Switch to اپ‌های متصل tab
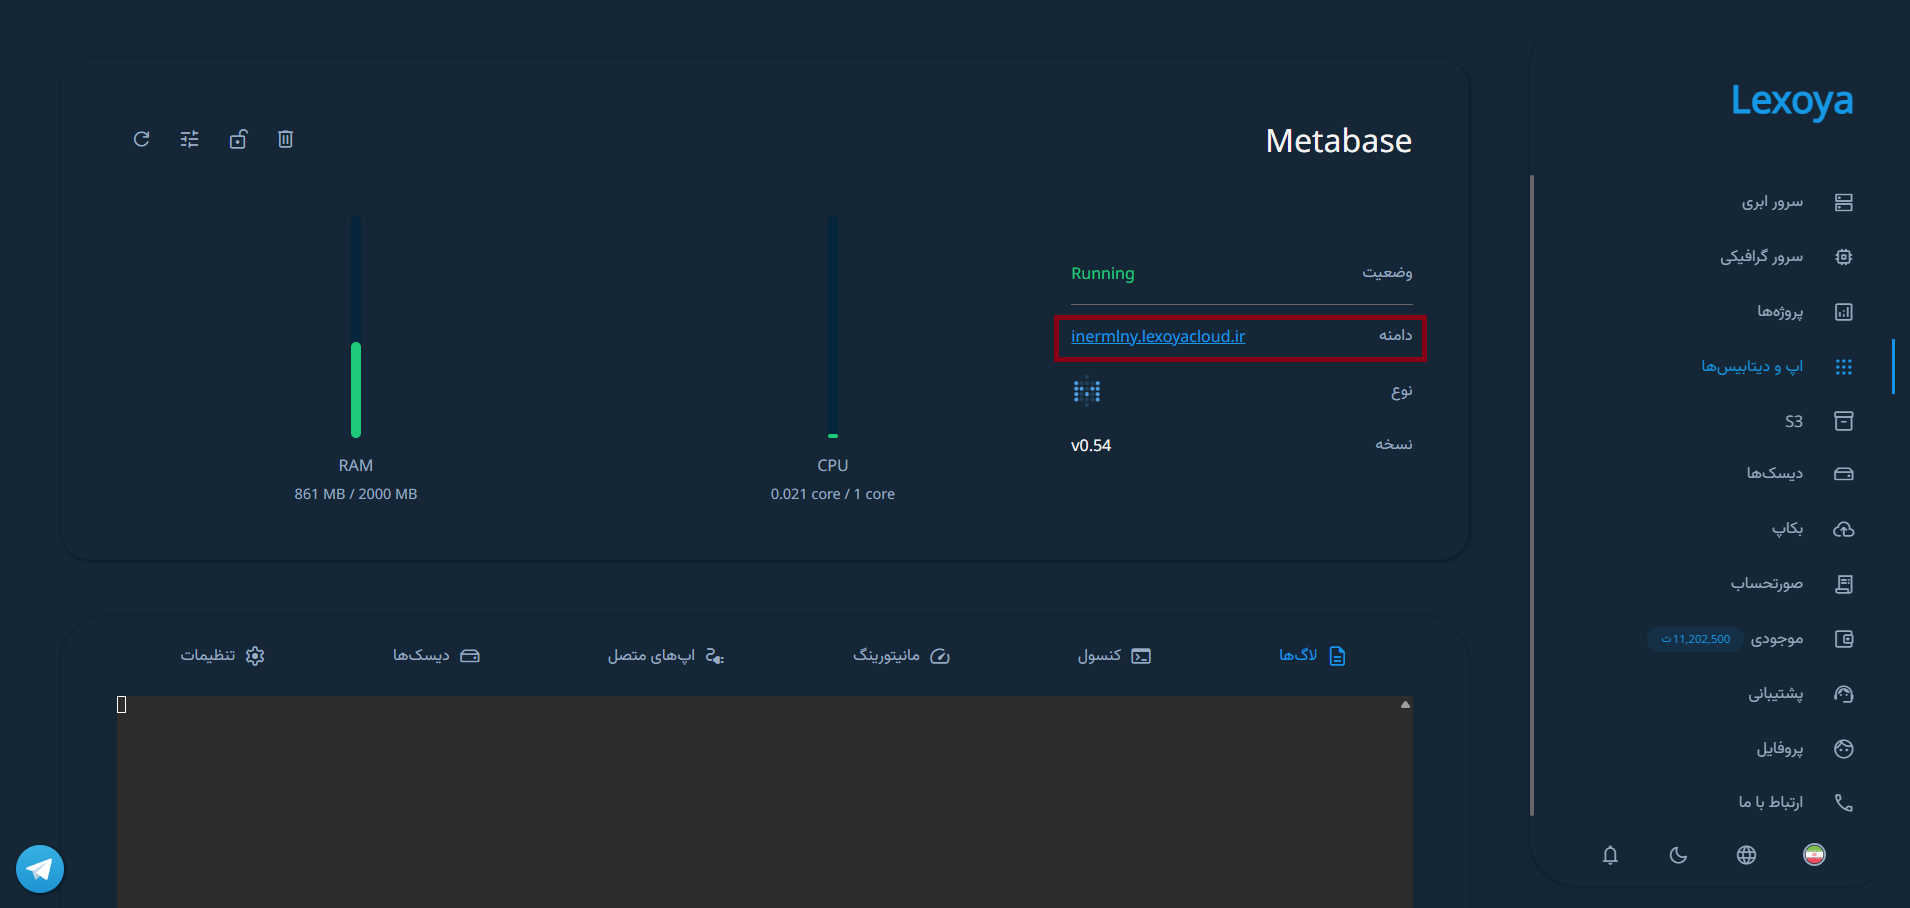The width and height of the screenshot is (1910, 908). click(x=666, y=656)
